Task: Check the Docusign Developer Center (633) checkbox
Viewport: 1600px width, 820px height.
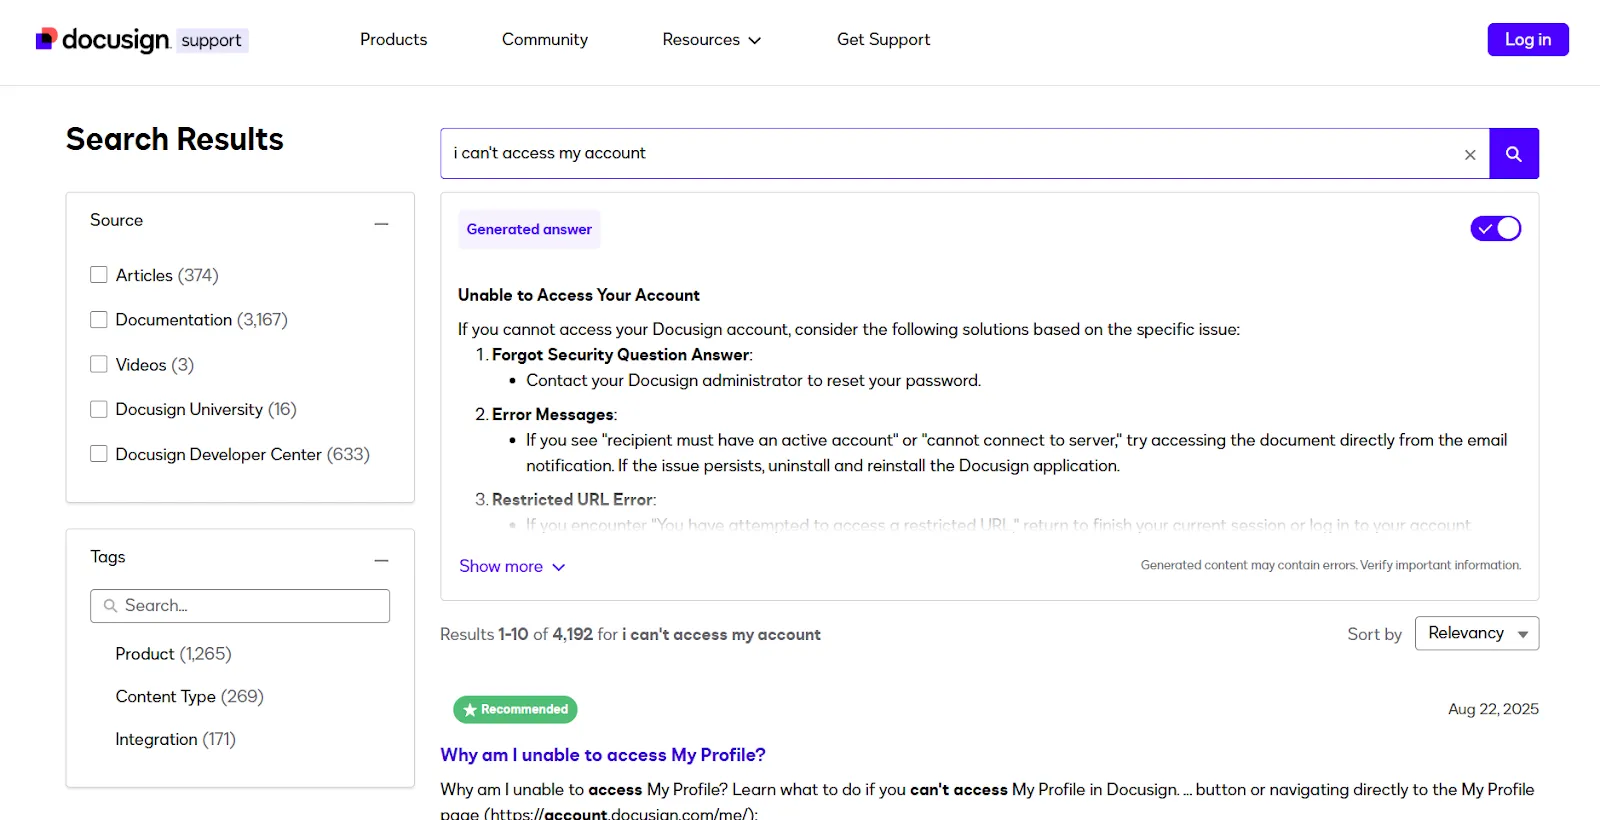Action: point(99,454)
